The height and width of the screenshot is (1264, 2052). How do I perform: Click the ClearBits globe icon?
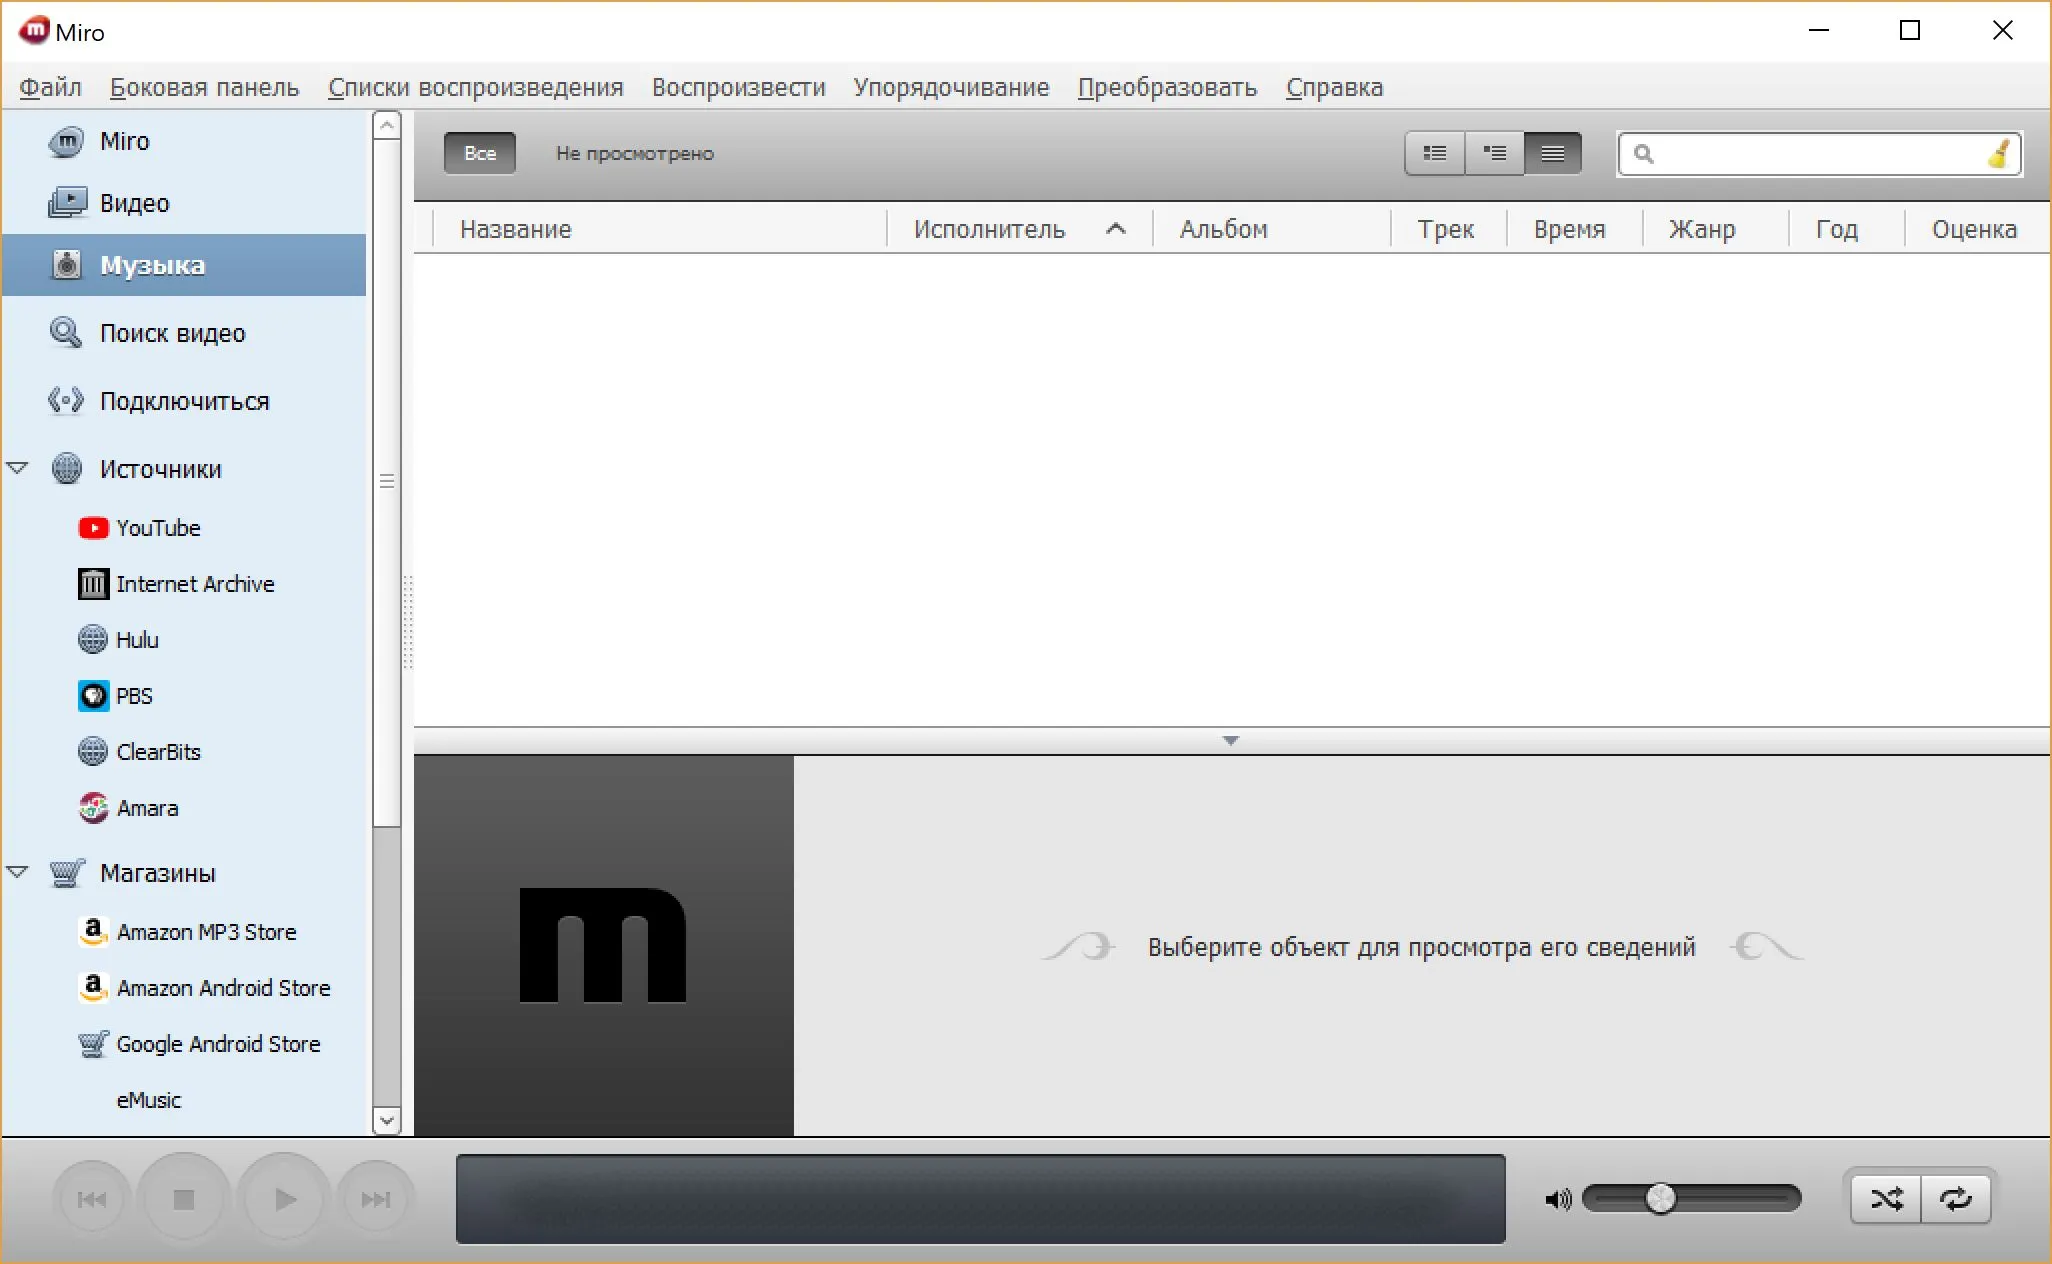point(93,751)
